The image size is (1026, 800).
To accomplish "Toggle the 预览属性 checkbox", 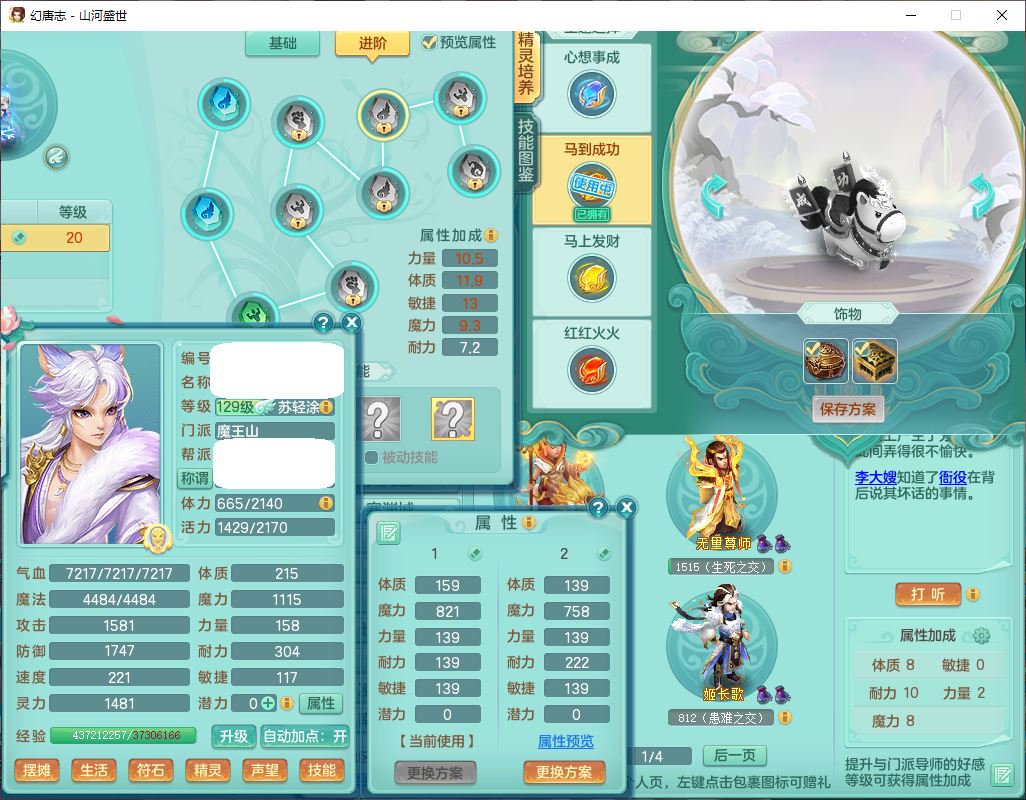I will tap(429, 43).
